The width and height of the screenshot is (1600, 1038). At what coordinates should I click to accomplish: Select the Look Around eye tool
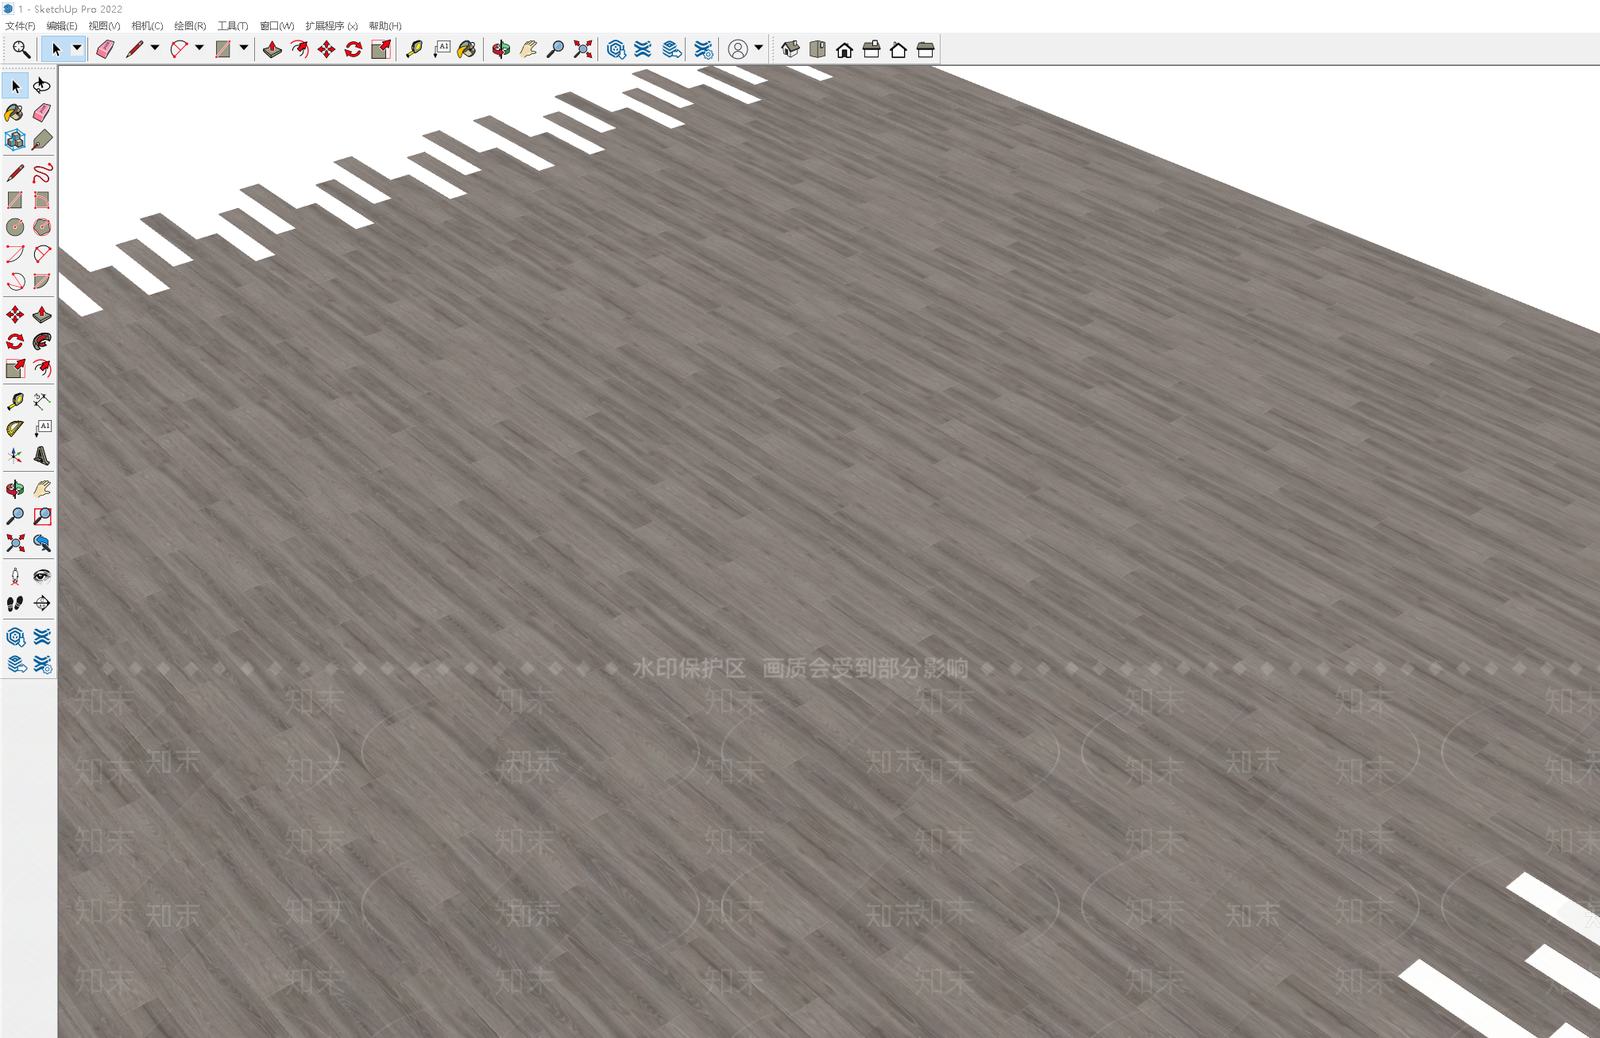42,576
